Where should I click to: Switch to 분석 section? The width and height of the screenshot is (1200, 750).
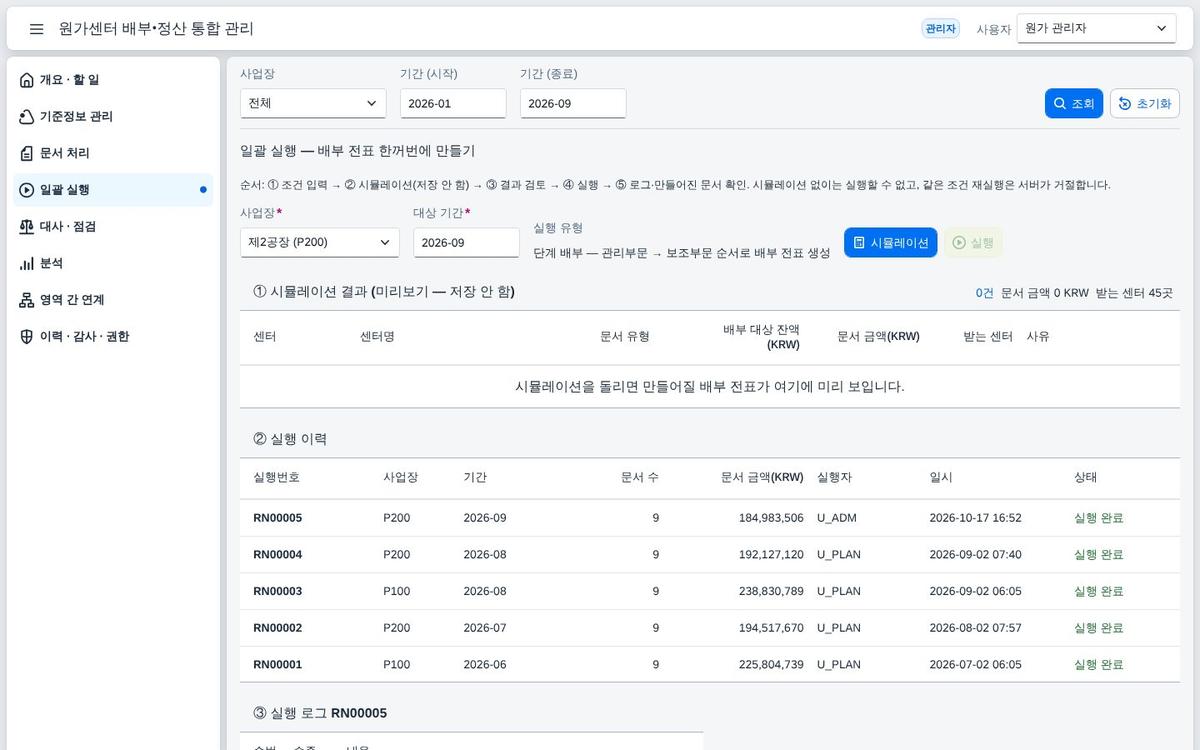(x=113, y=263)
